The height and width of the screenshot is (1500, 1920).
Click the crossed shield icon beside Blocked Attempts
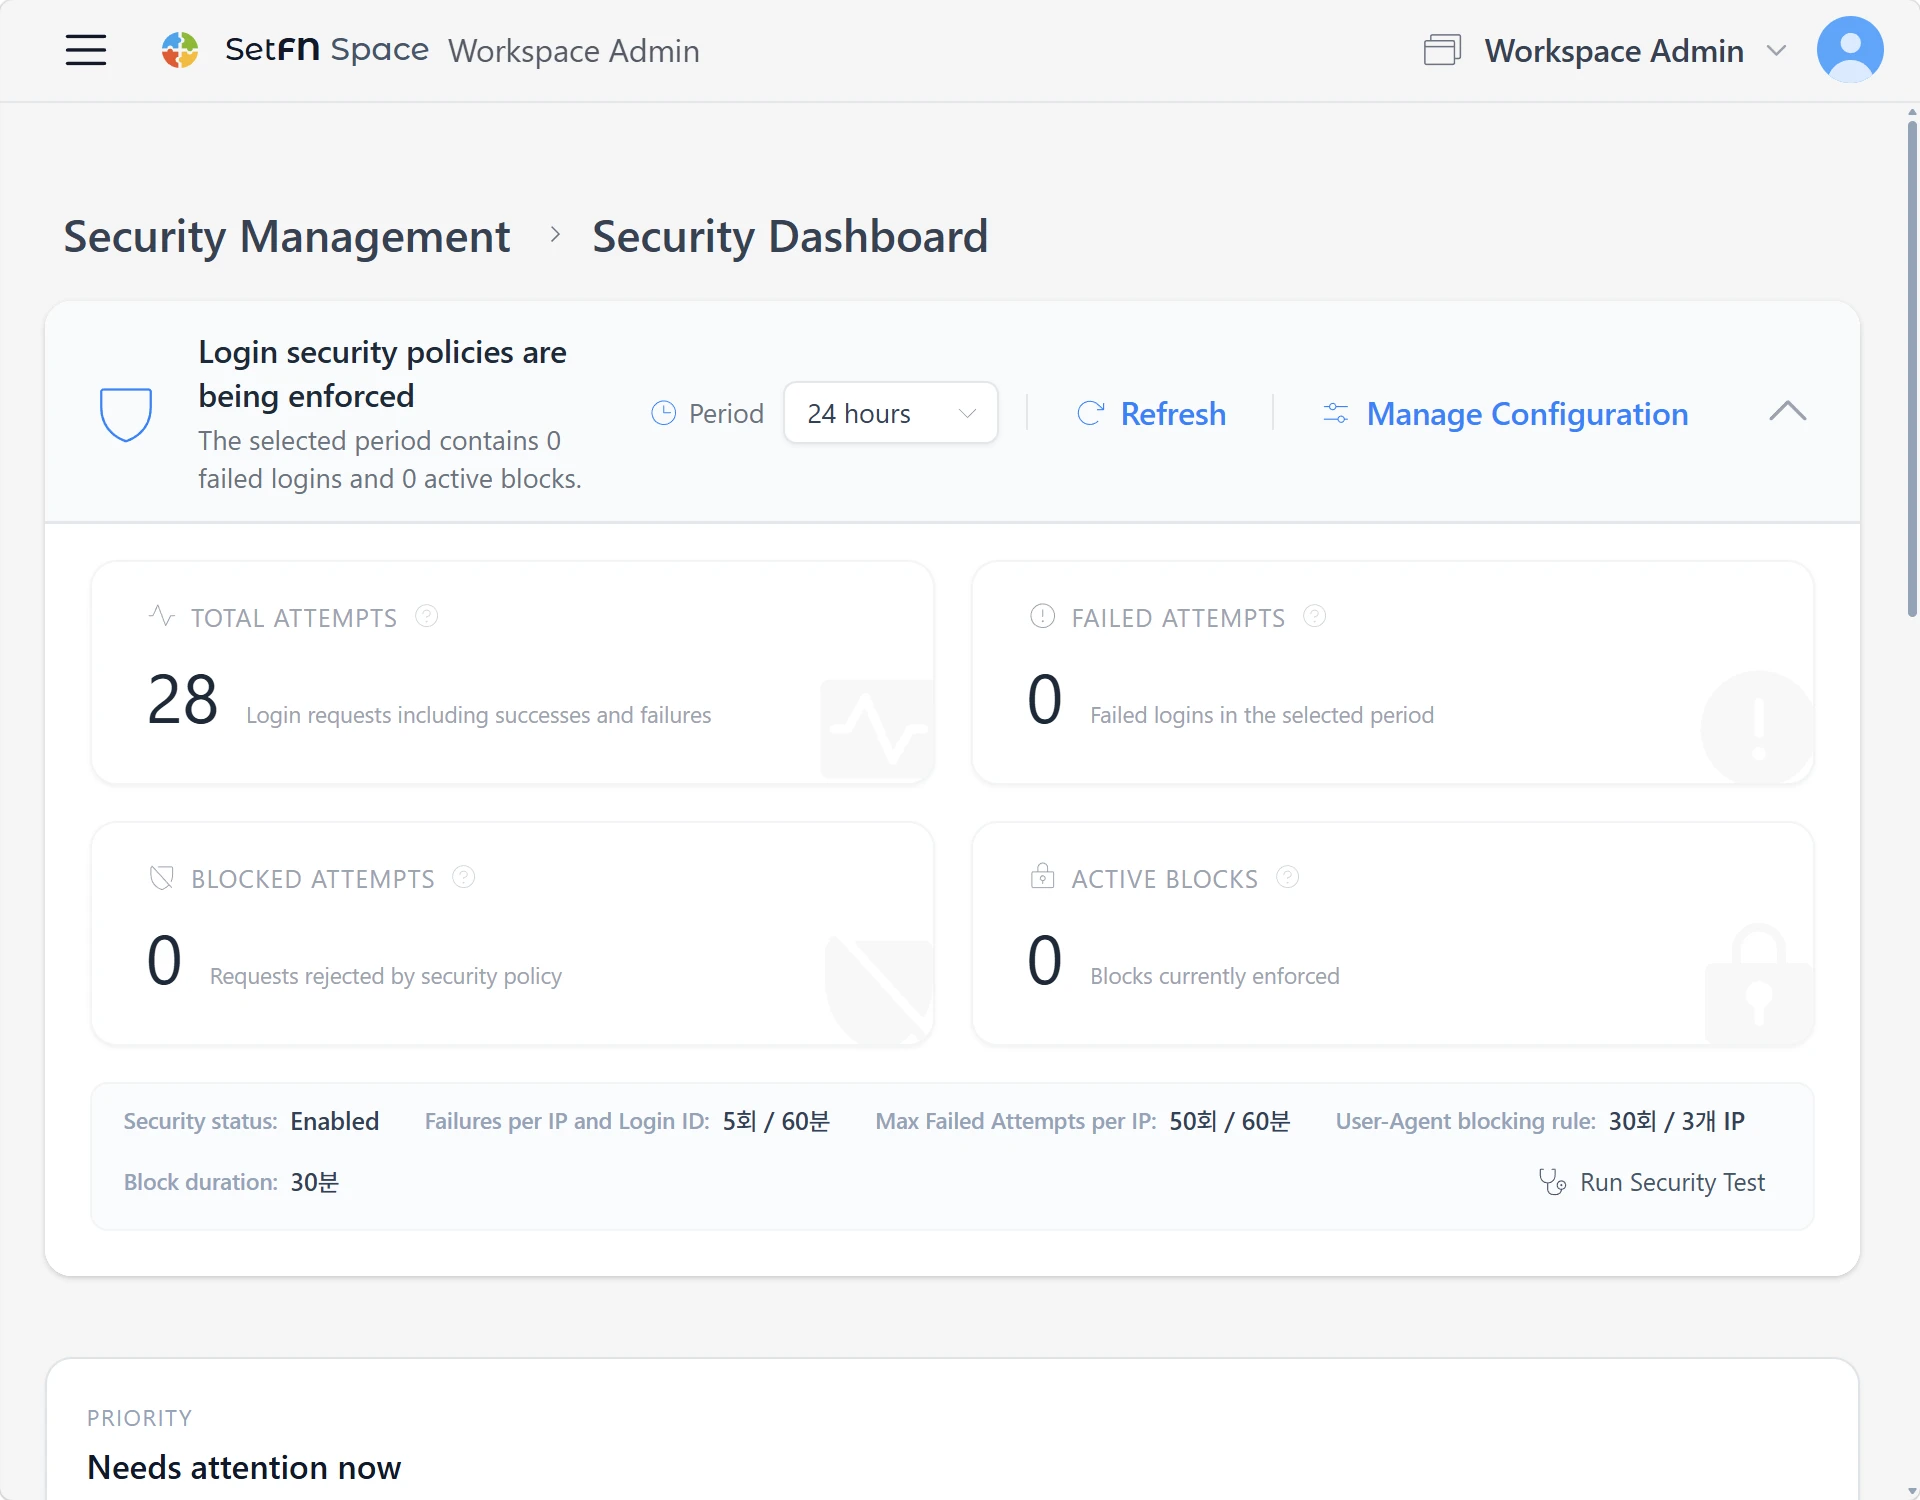tap(162, 878)
